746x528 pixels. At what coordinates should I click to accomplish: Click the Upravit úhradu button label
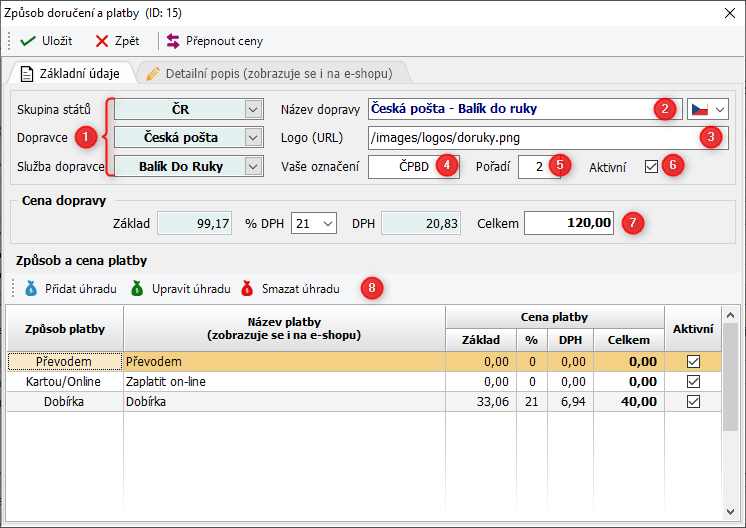click(191, 289)
